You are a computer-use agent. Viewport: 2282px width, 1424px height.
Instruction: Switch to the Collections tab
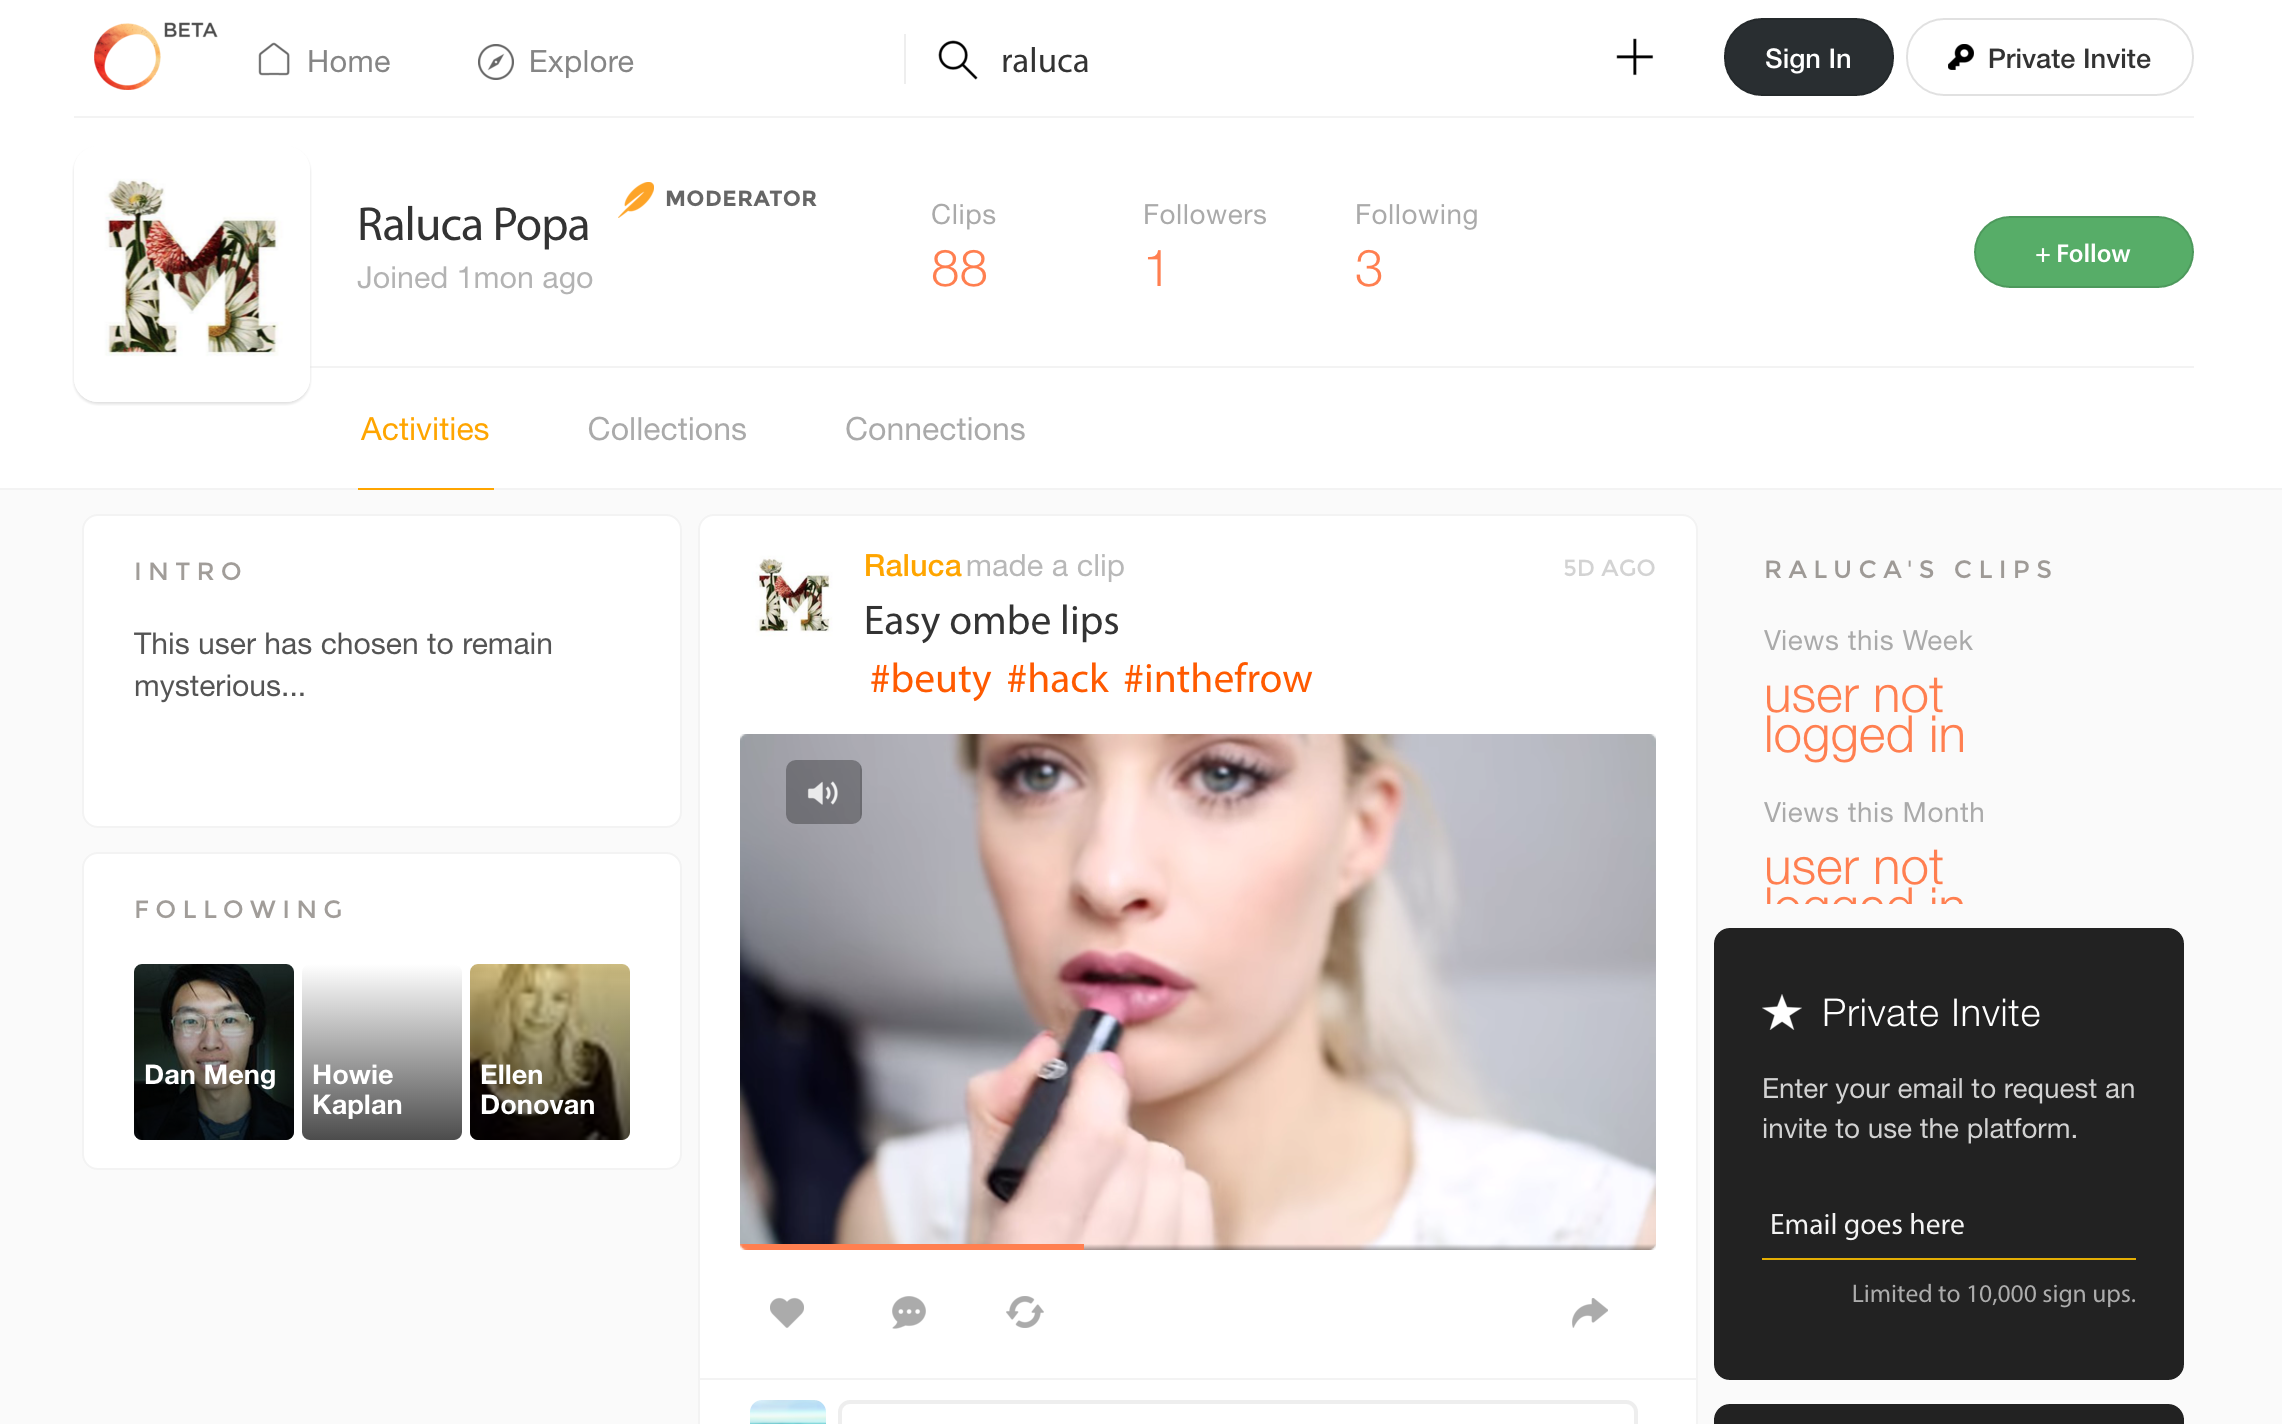point(666,429)
